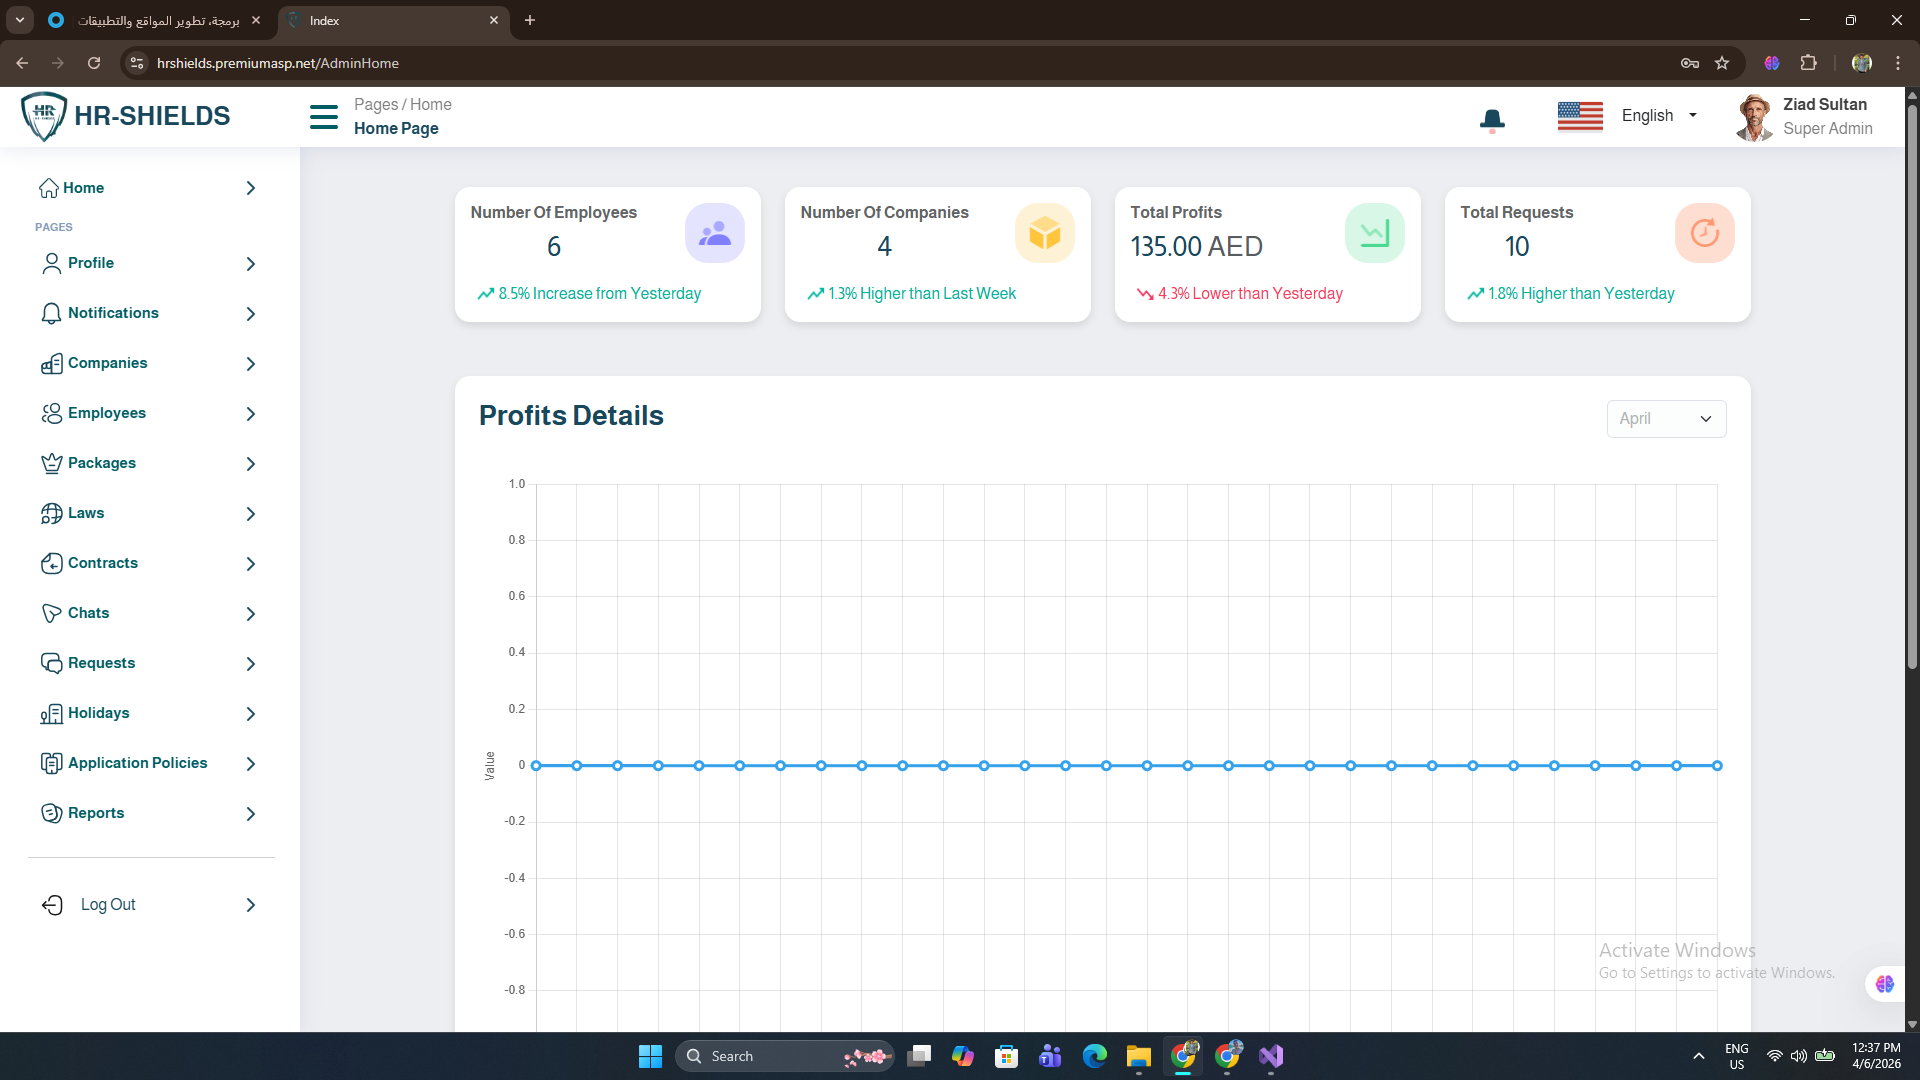The height and width of the screenshot is (1080, 1920).
Task: Toggle the hamburger sidebar menu icon
Action: 323,117
